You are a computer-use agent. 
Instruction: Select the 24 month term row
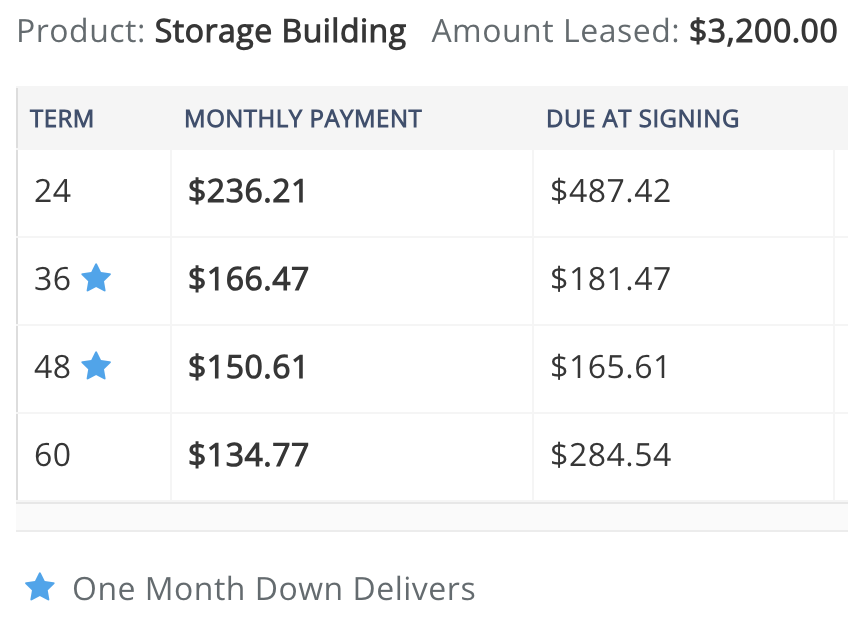pyautogui.click(x=53, y=191)
